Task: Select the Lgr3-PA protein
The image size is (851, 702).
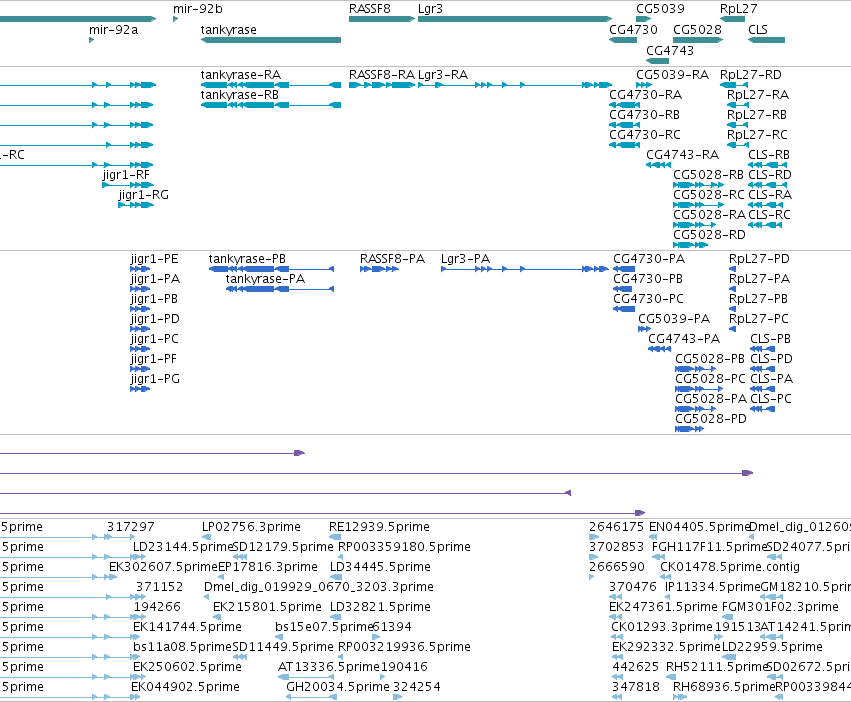Action: [524, 269]
